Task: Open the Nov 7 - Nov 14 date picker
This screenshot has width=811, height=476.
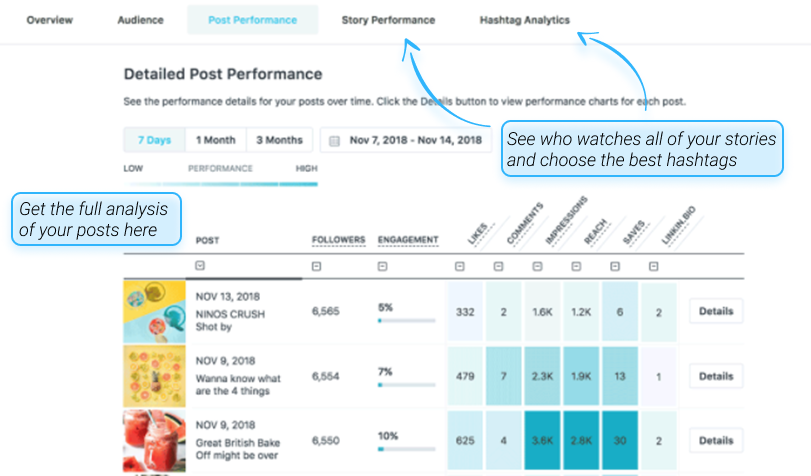Action: click(406, 140)
